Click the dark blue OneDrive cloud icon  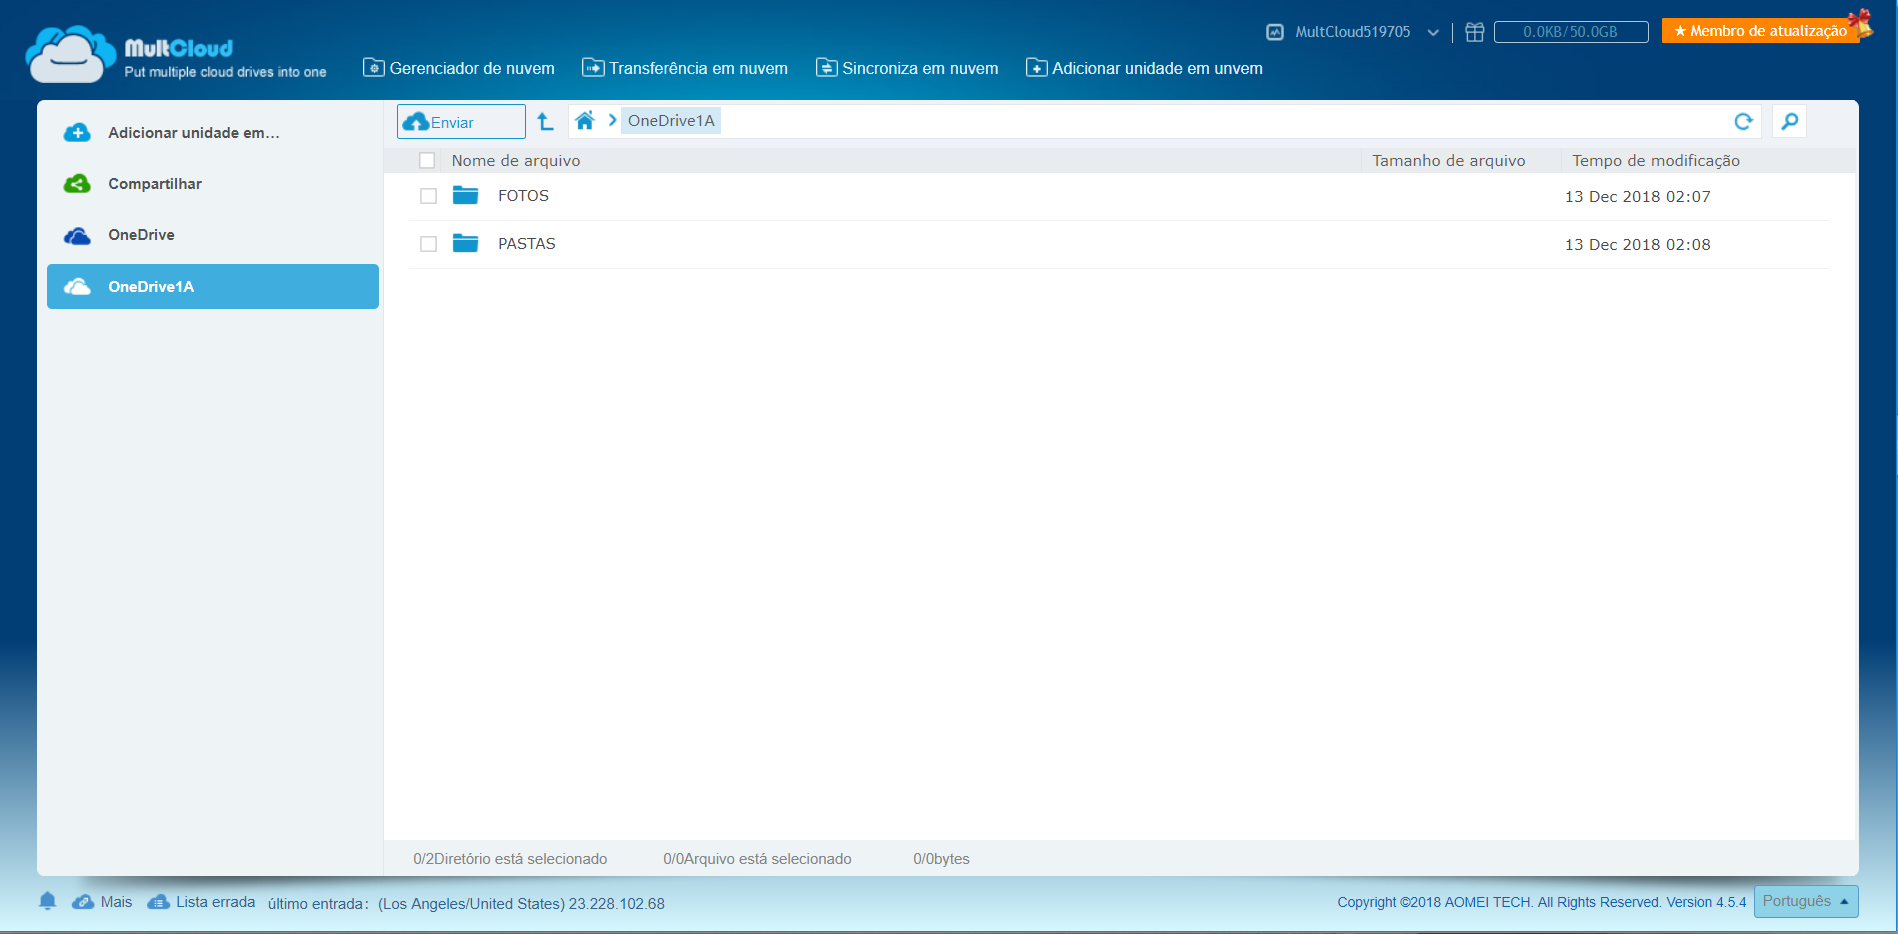tap(77, 235)
